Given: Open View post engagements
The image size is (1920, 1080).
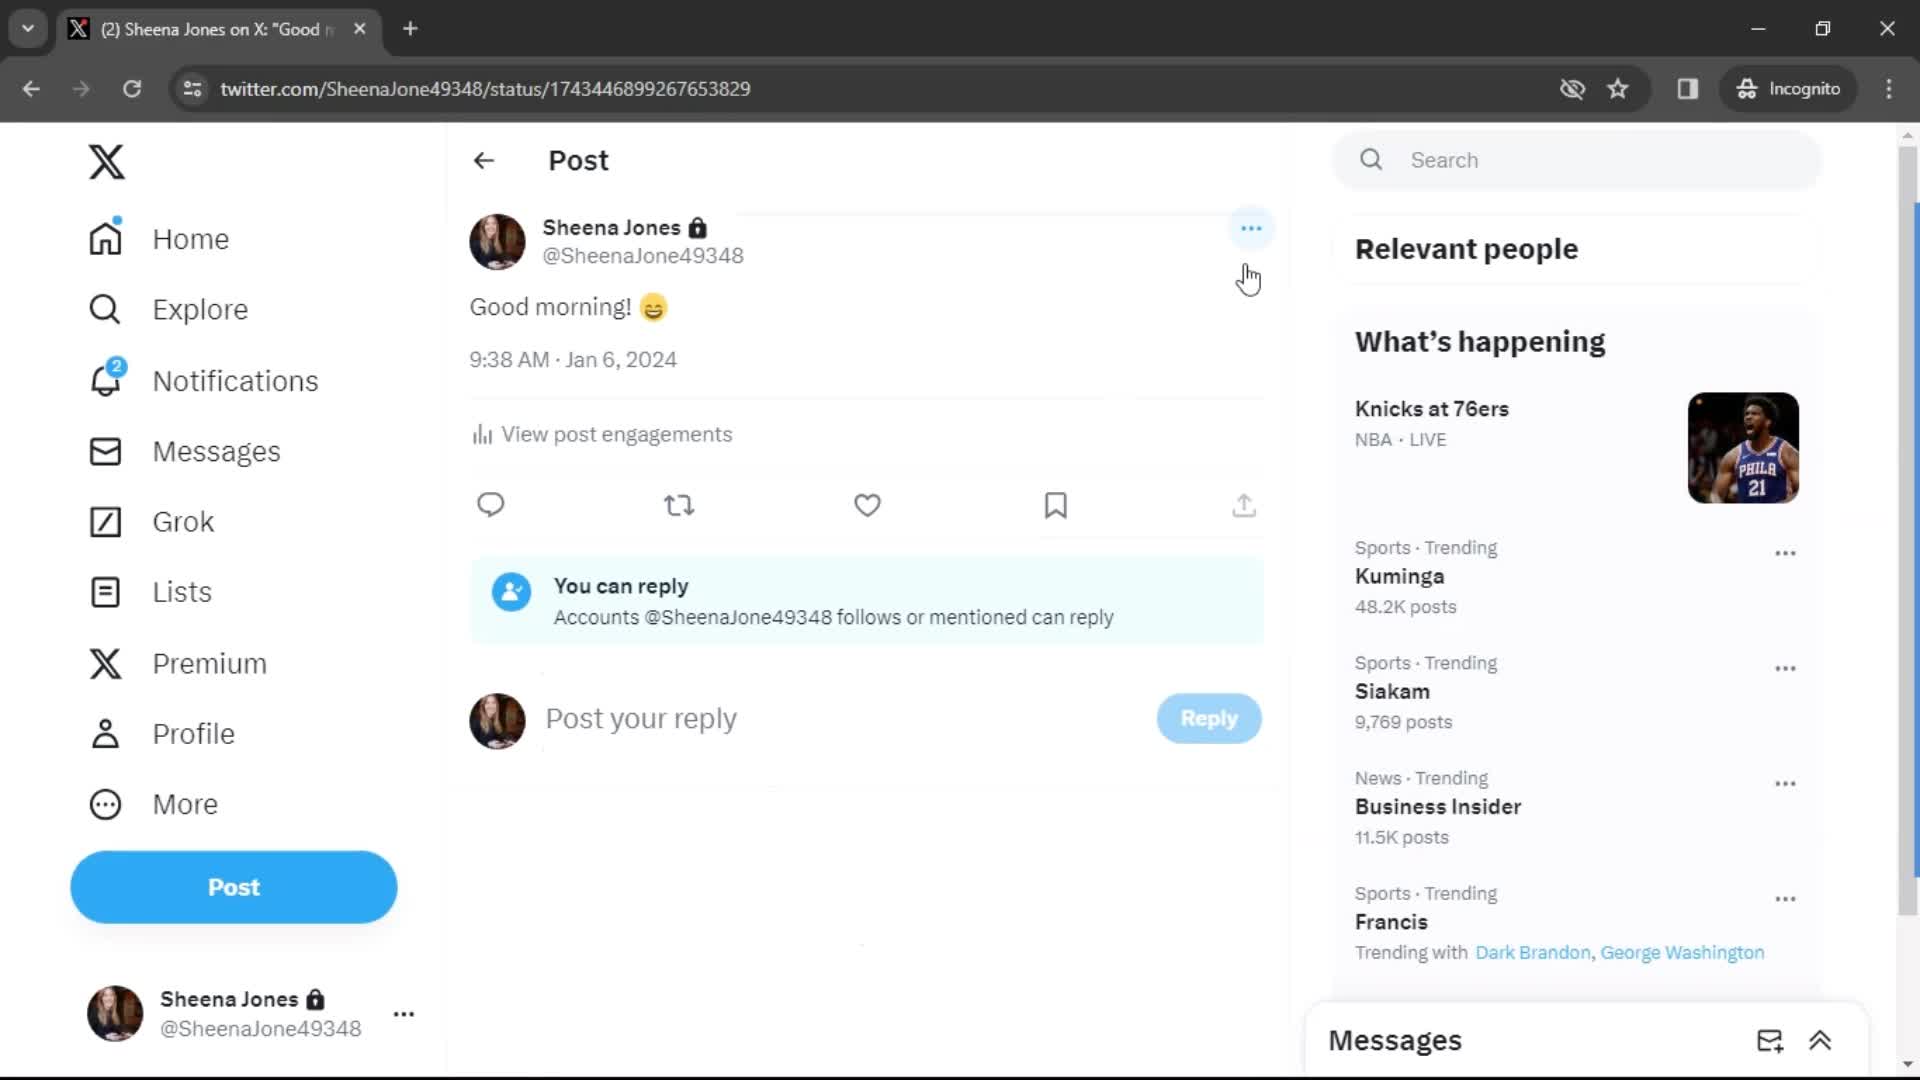Looking at the screenshot, I should [602, 434].
